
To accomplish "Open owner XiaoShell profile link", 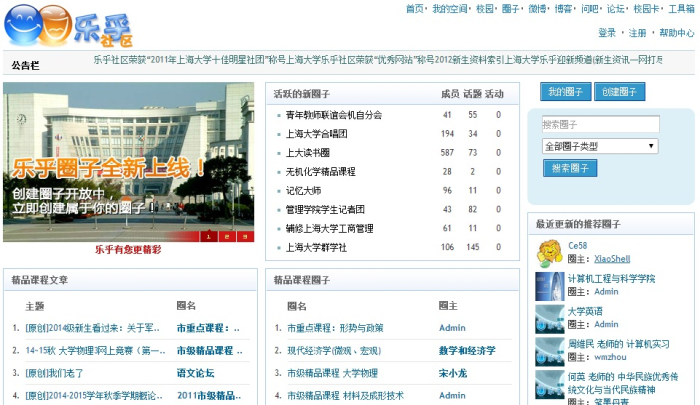I will click(612, 259).
